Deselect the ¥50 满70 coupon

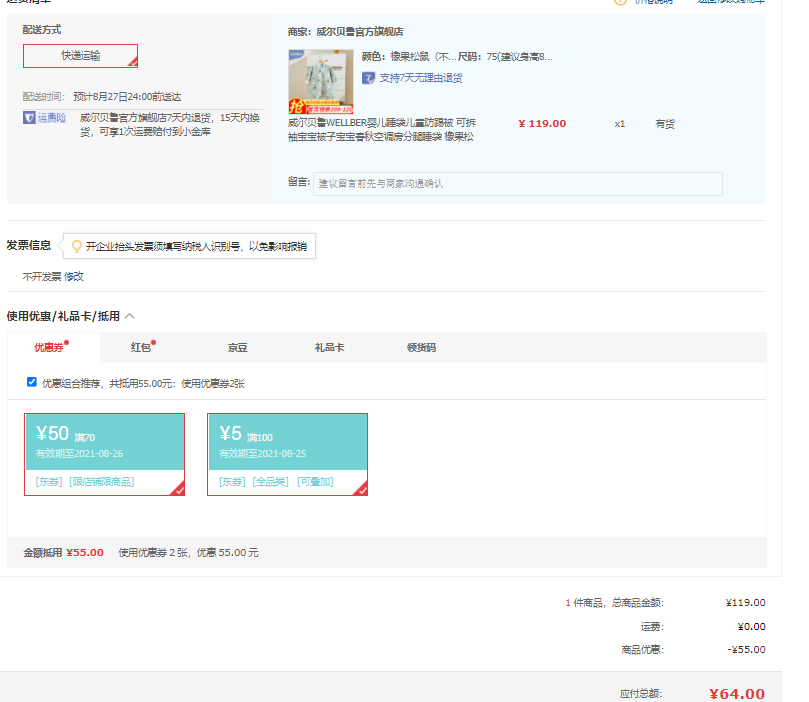coord(104,454)
